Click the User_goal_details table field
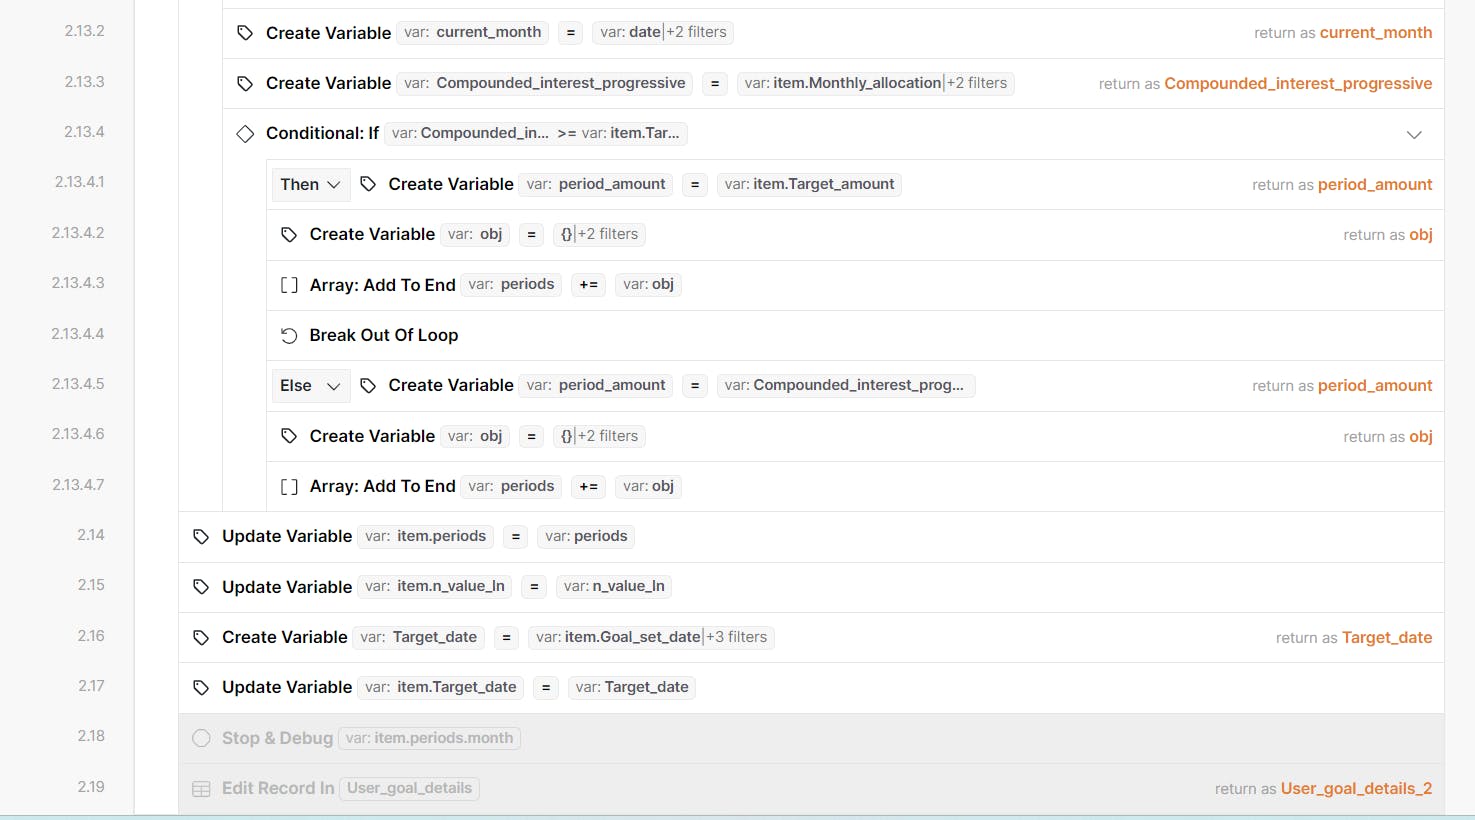The width and height of the screenshot is (1475, 820). pos(409,788)
